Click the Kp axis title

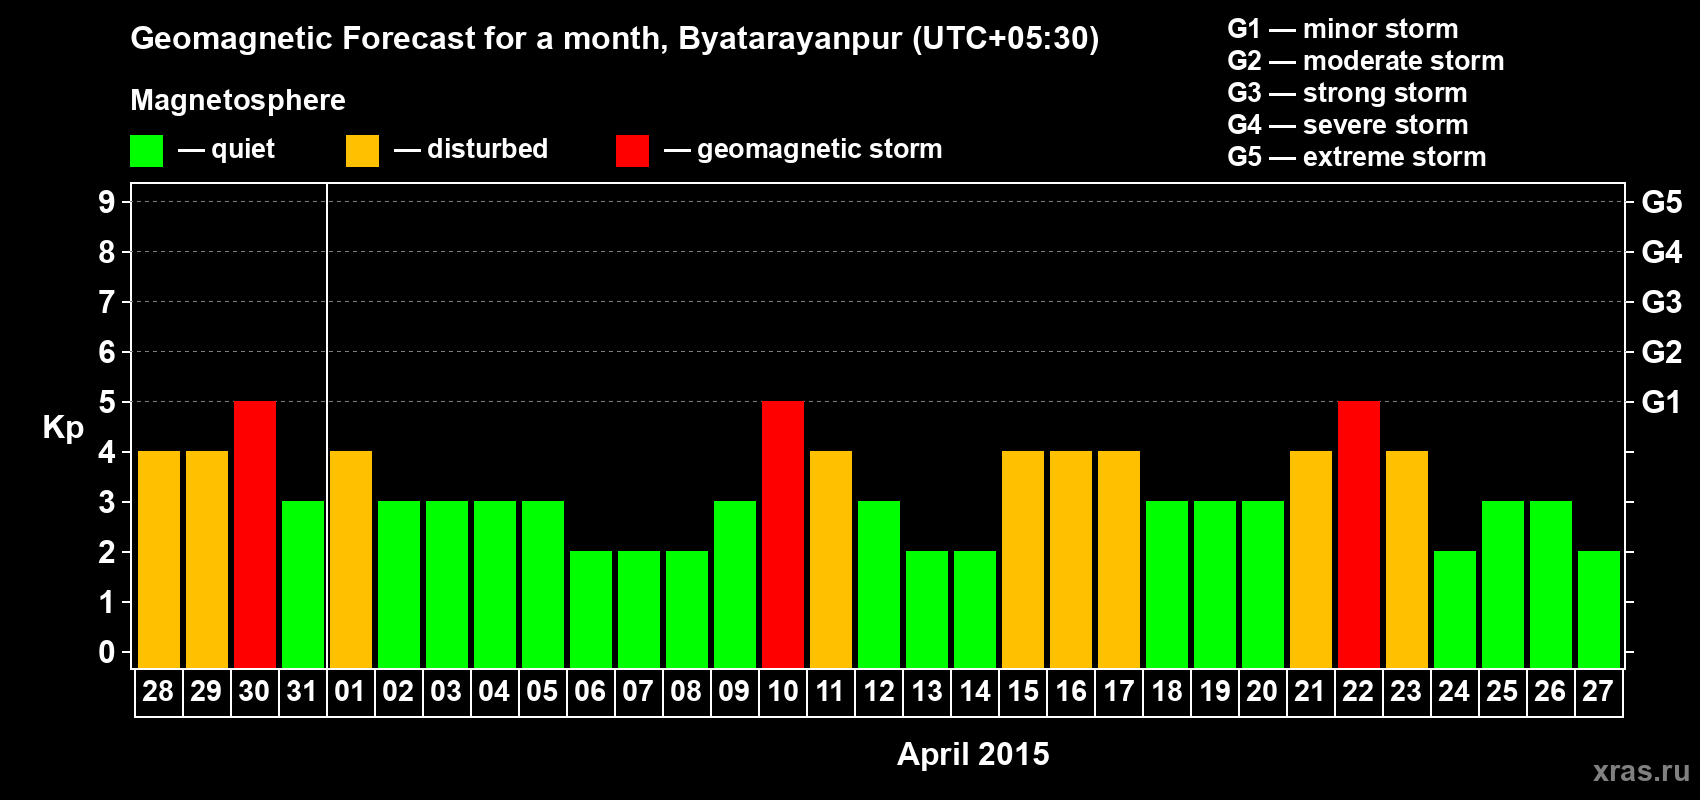coord(63,428)
